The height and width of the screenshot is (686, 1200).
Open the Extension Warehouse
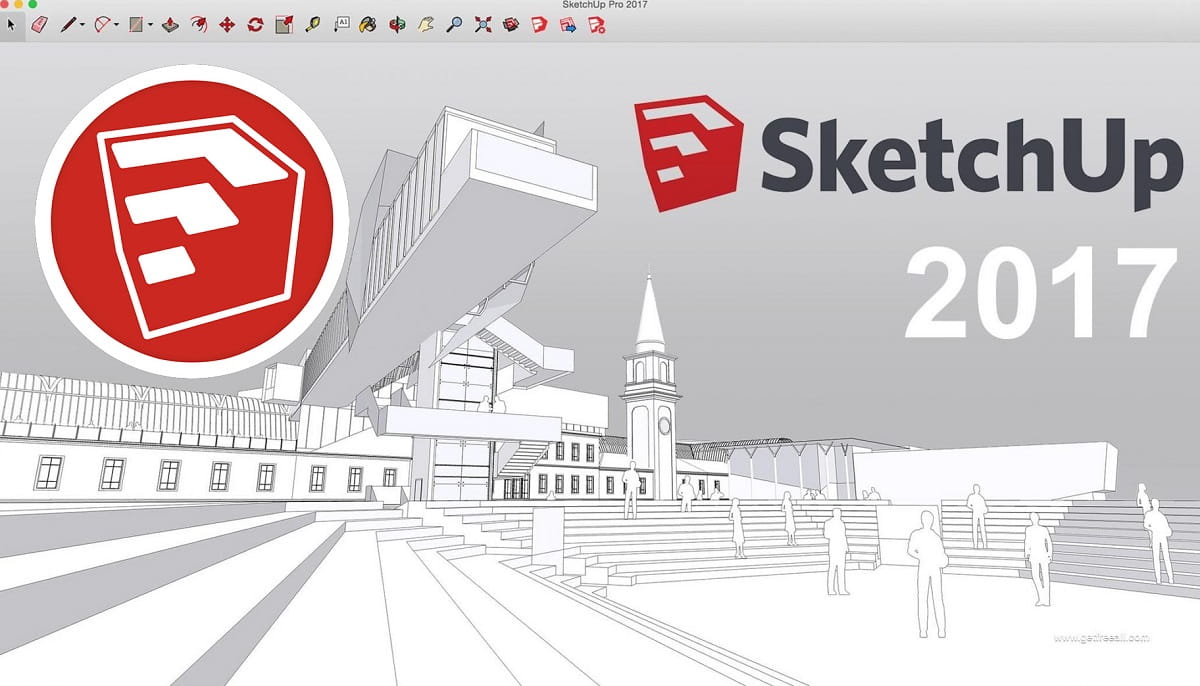click(540, 23)
